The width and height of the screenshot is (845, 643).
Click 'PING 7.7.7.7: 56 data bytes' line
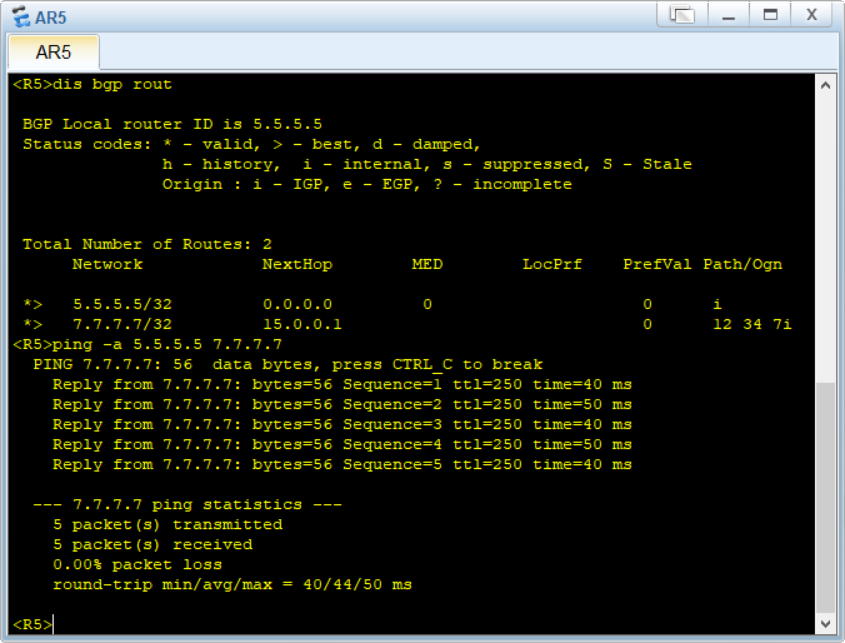pyautogui.click(x=288, y=364)
